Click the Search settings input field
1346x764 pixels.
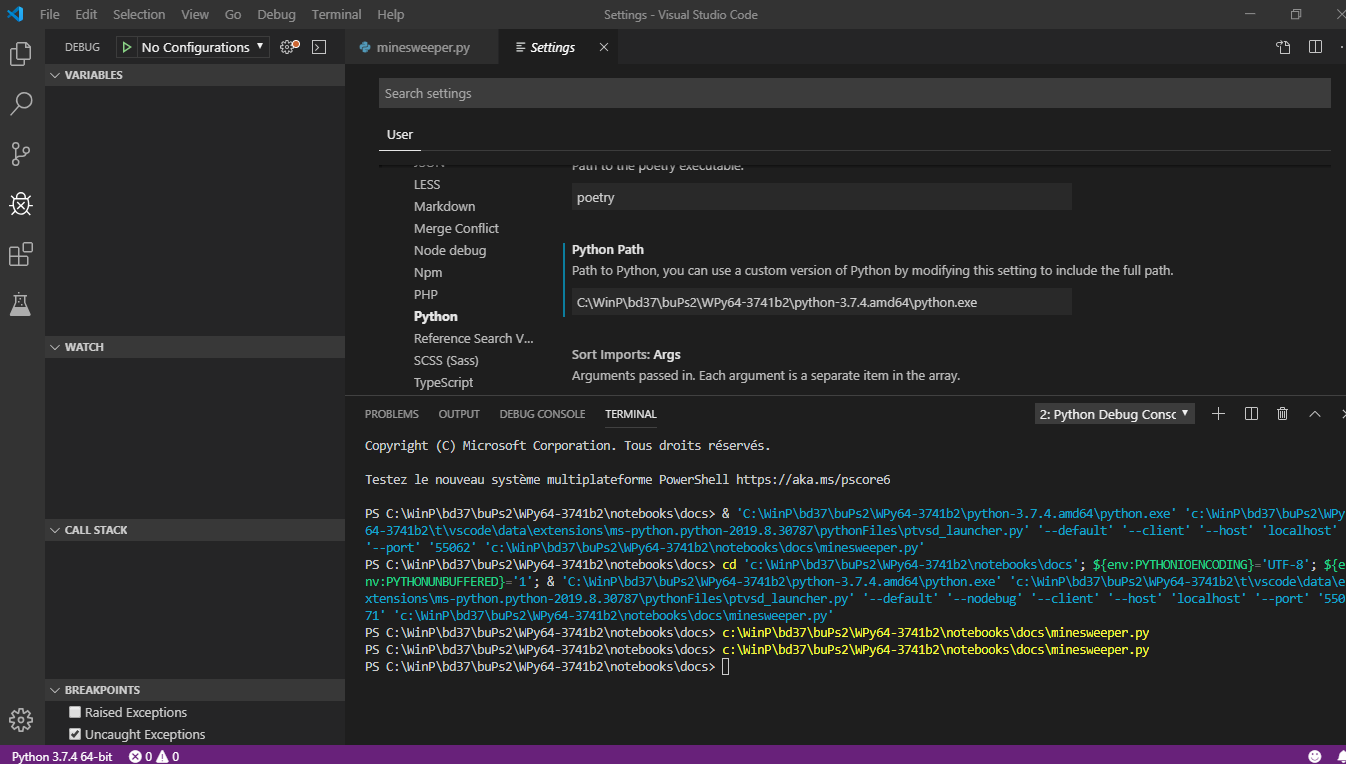click(854, 93)
